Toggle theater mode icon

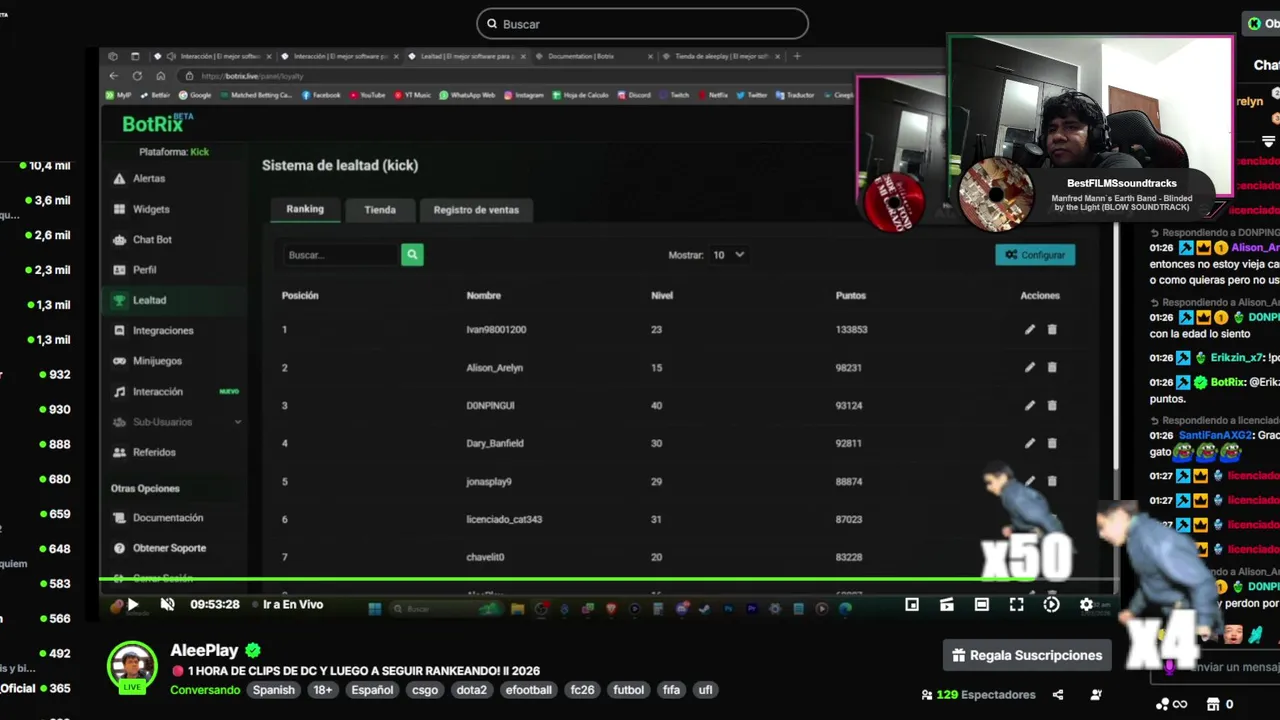coord(982,605)
